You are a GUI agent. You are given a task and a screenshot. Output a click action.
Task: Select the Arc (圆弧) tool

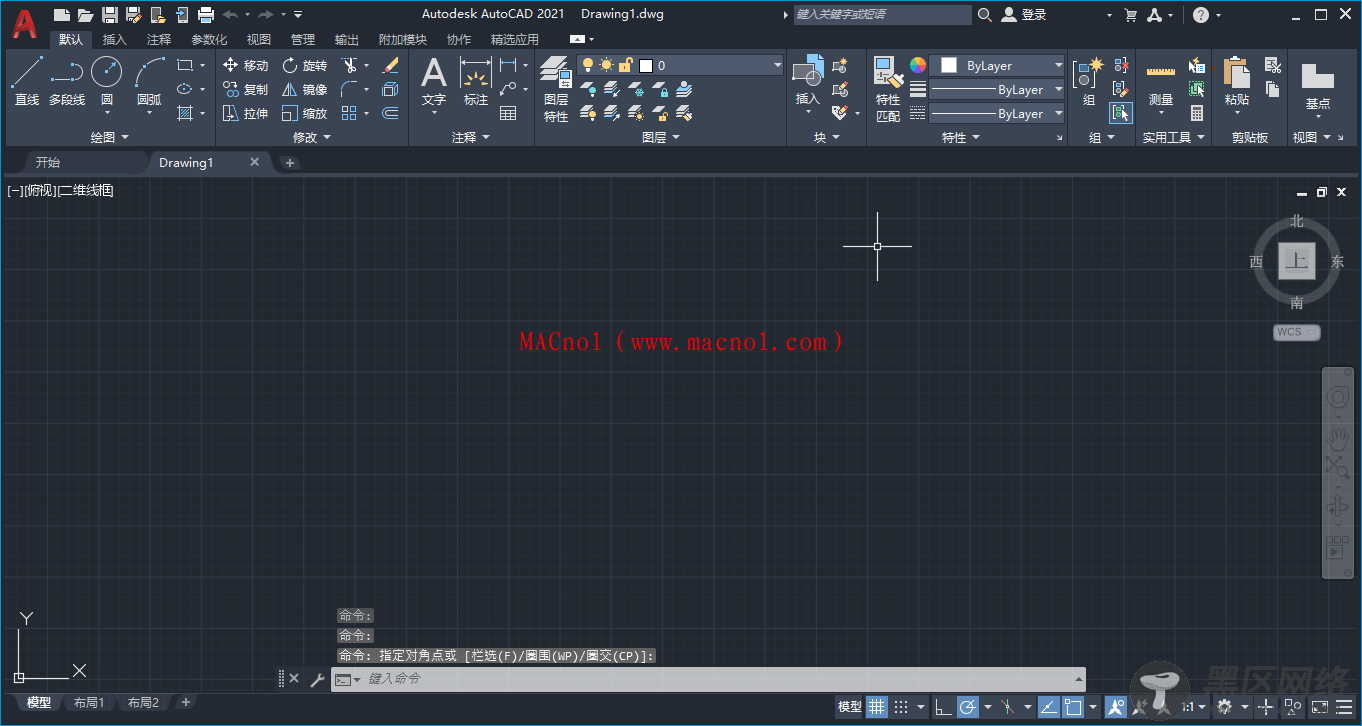[149, 82]
